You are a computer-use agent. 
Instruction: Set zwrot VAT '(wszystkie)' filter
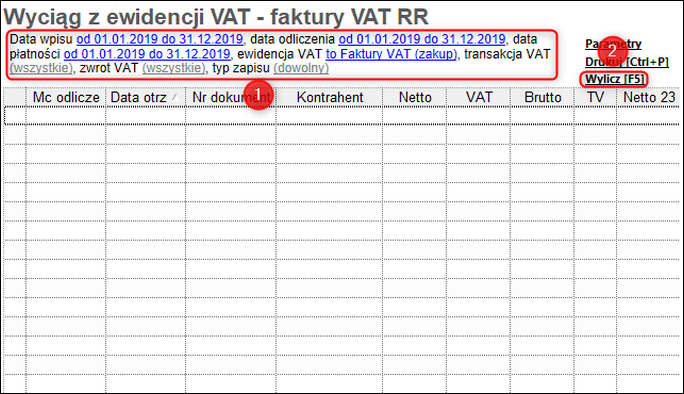pyautogui.click(x=174, y=68)
